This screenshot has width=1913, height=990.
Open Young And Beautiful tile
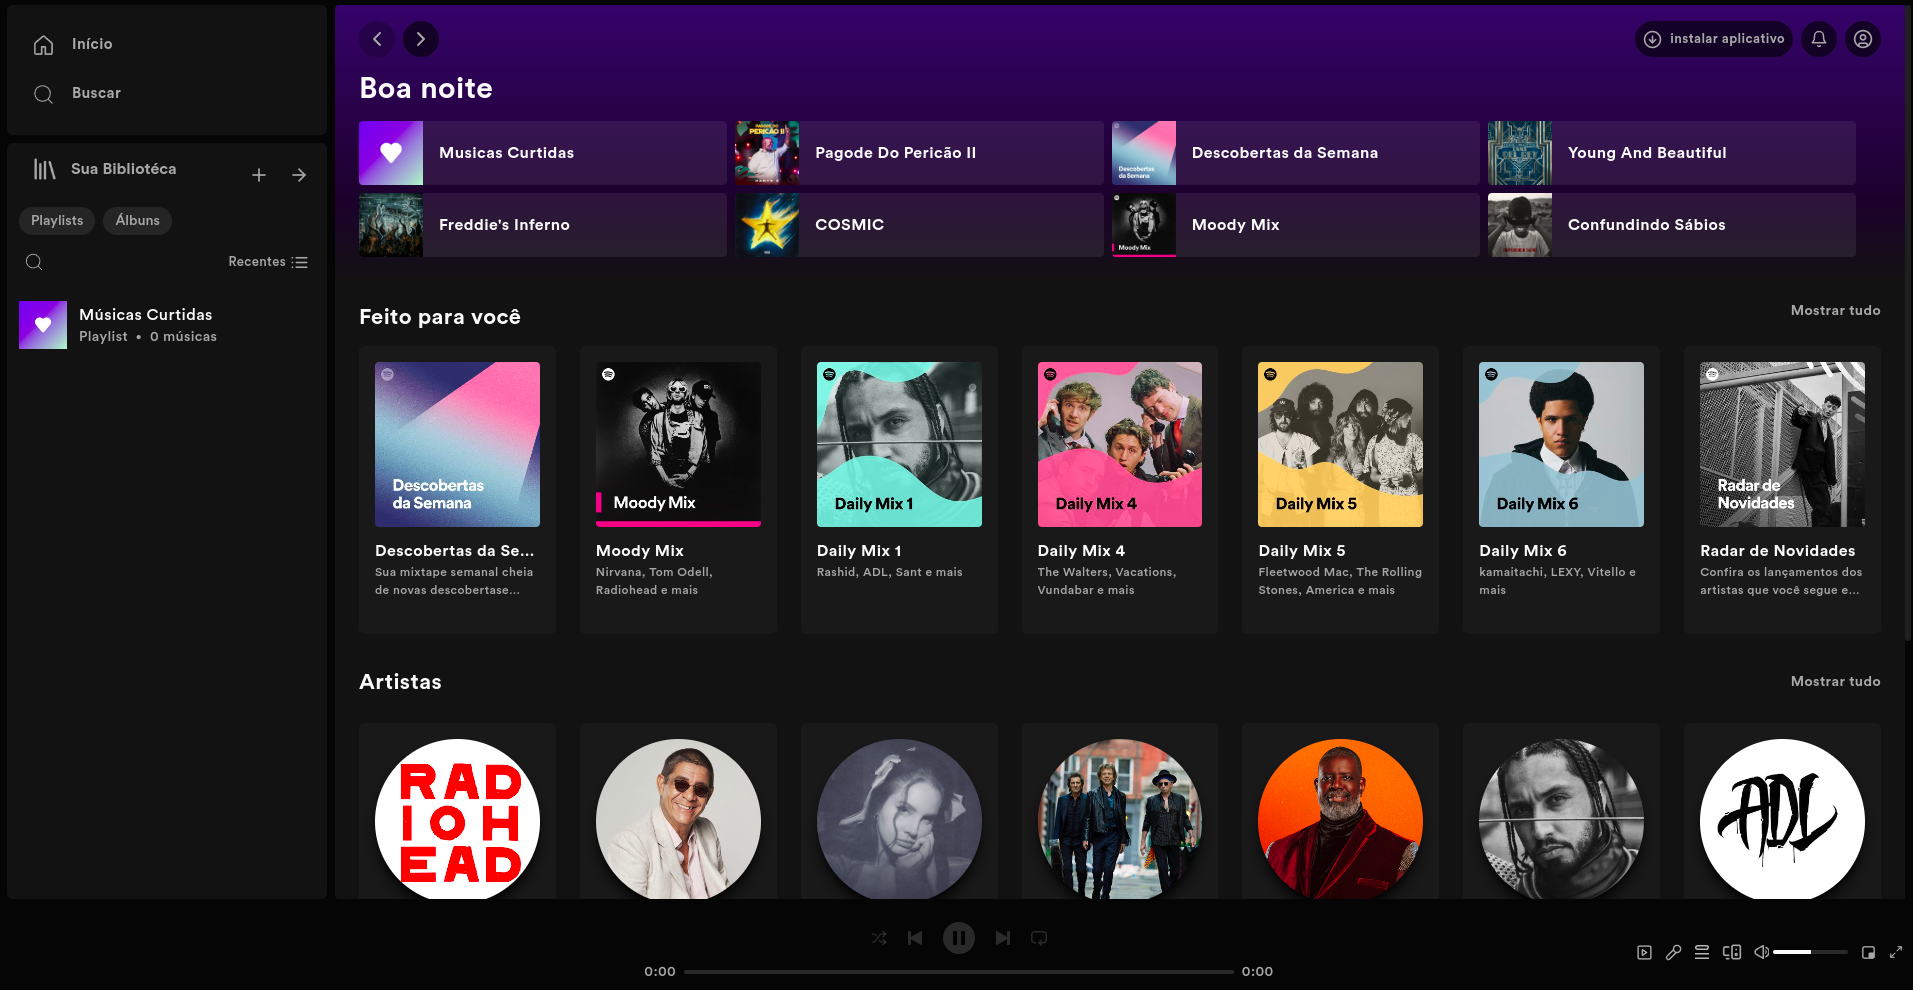pyautogui.click(x=1672, y=153)
